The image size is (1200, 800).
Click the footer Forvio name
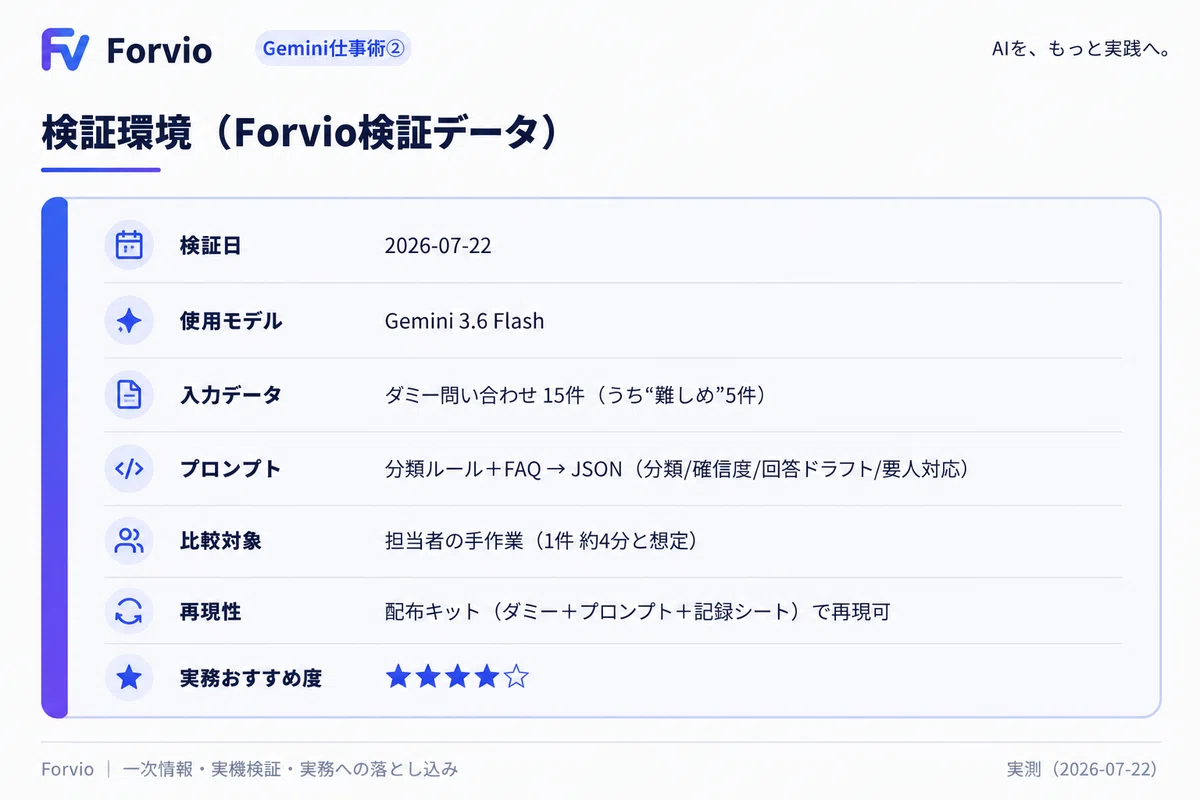pyautogui.click(x=68, y=769)
